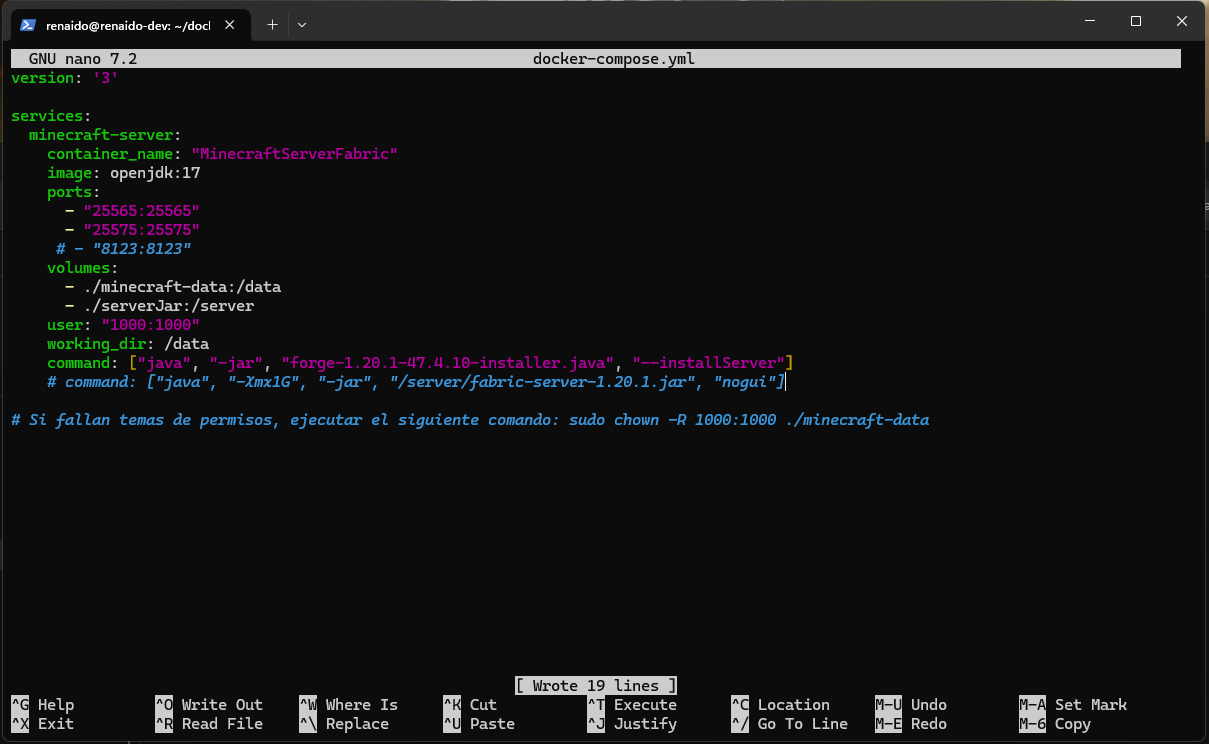Click the ./serverJar:/server volume entry
The height and width of the screenshot is (744, 1209).
[169, 306]
